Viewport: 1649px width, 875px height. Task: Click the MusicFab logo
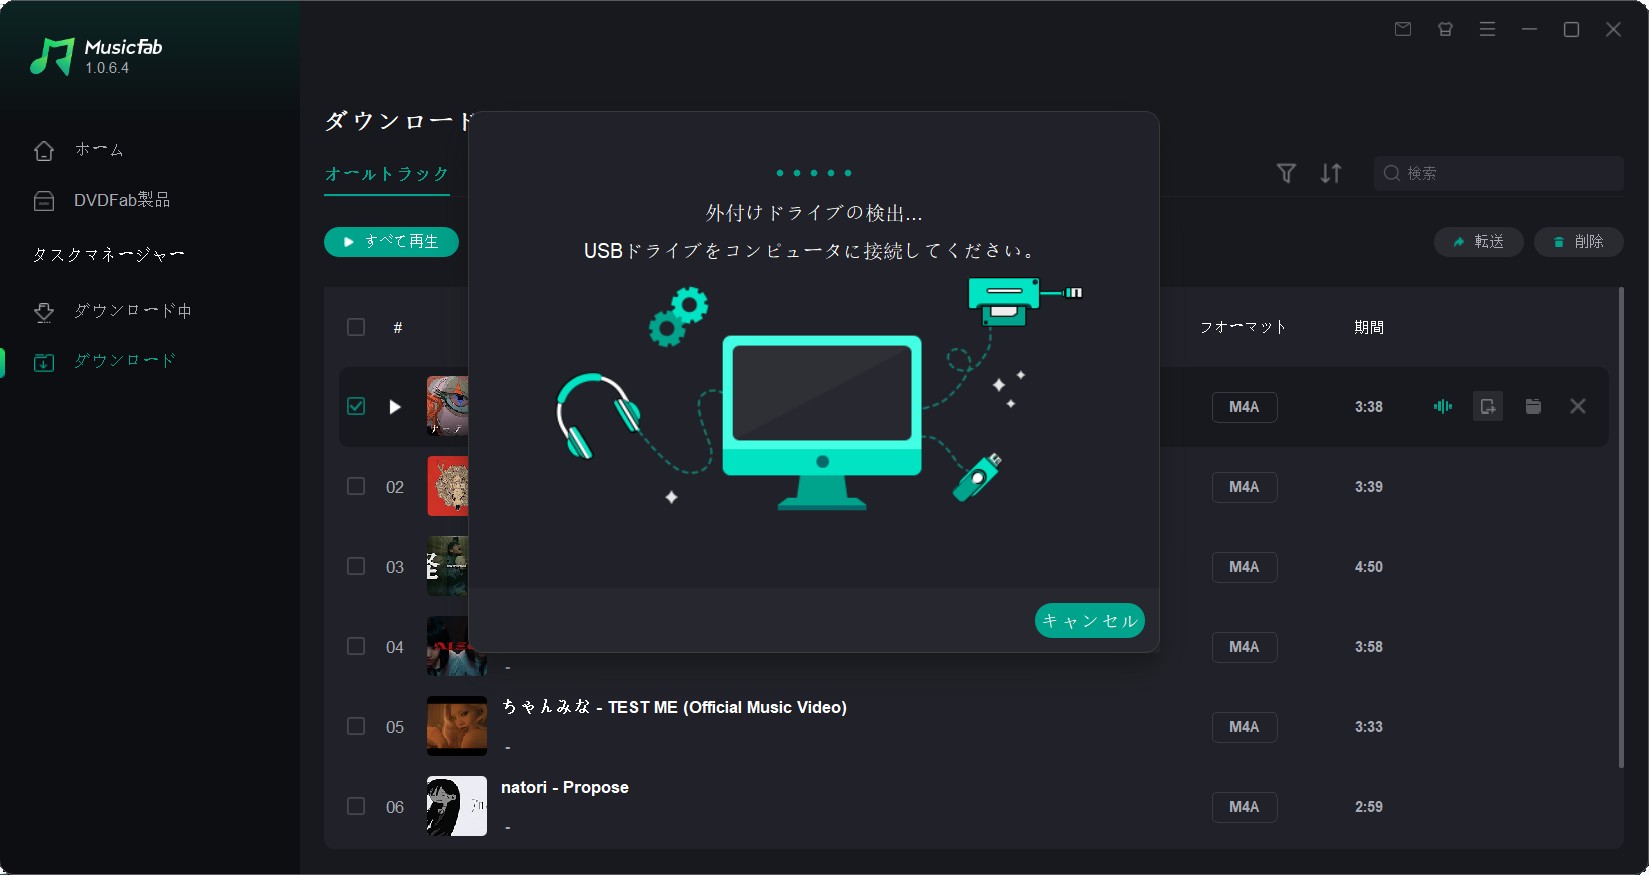pyautogui.click(x=96, y=57)
